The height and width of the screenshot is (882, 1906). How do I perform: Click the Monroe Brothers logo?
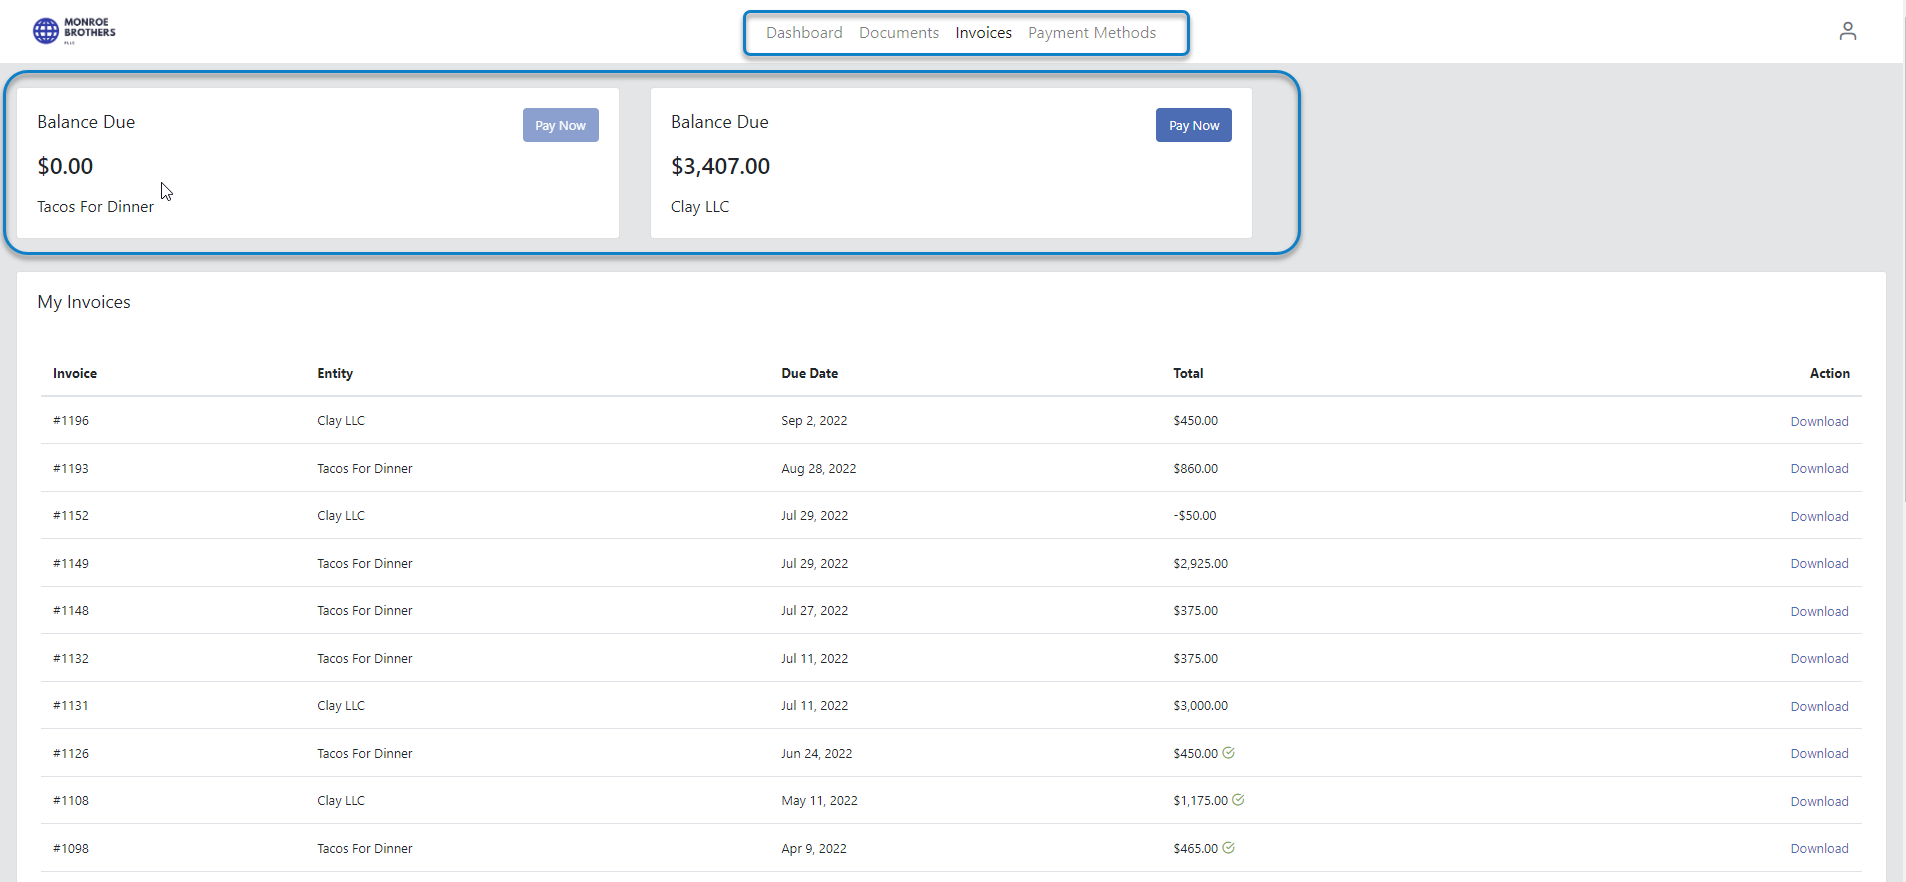pos(74,31)
